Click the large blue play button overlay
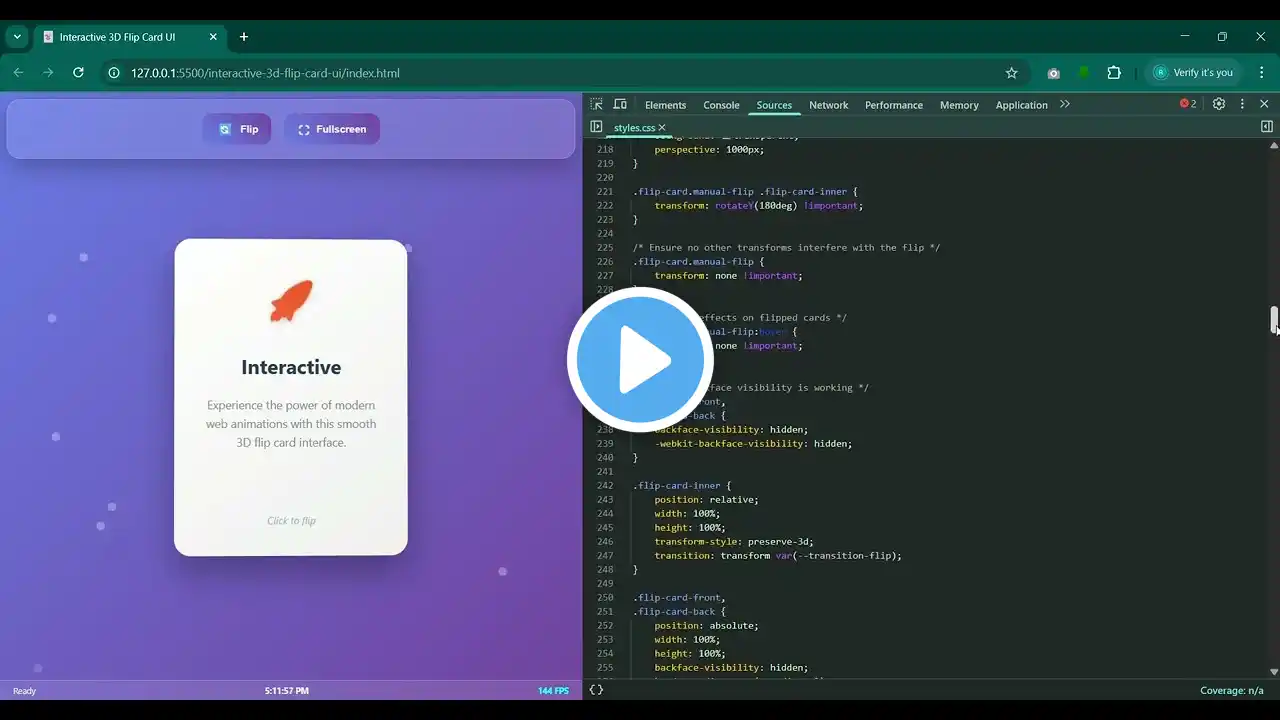 point(640,360)
